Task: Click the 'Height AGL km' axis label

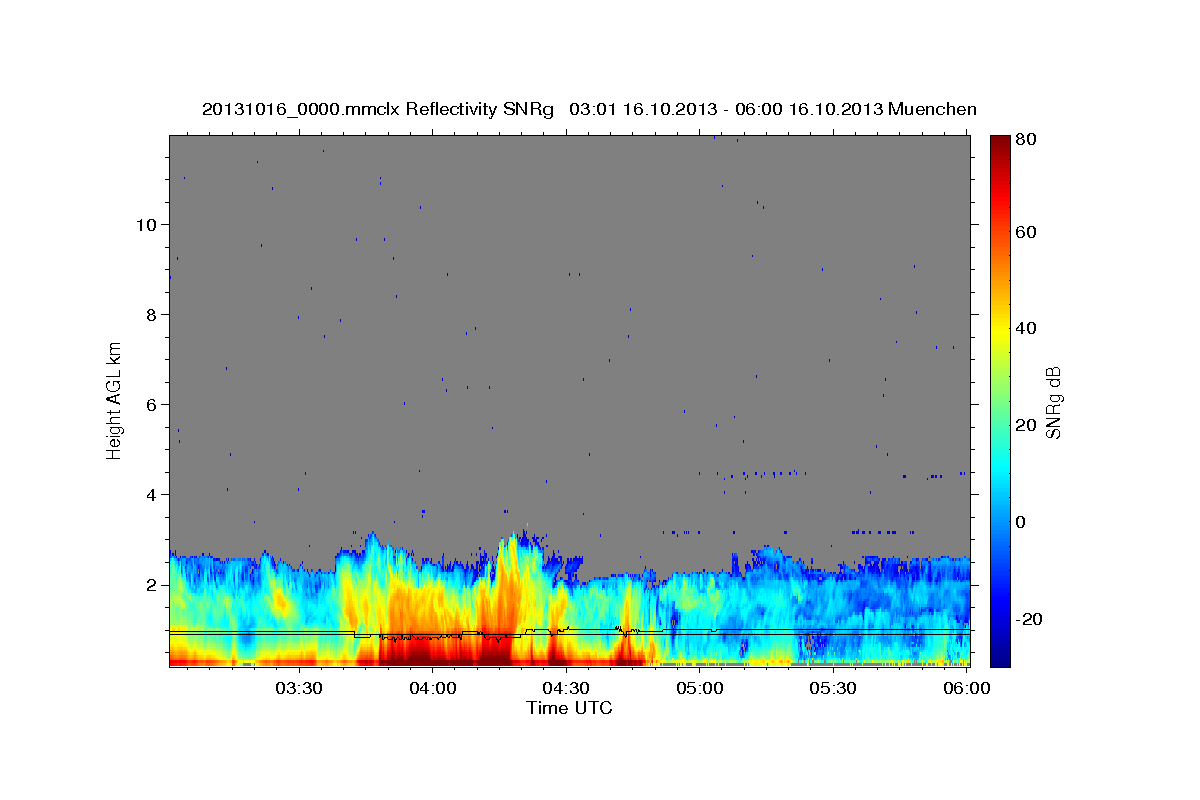Action: coord(115,399)
